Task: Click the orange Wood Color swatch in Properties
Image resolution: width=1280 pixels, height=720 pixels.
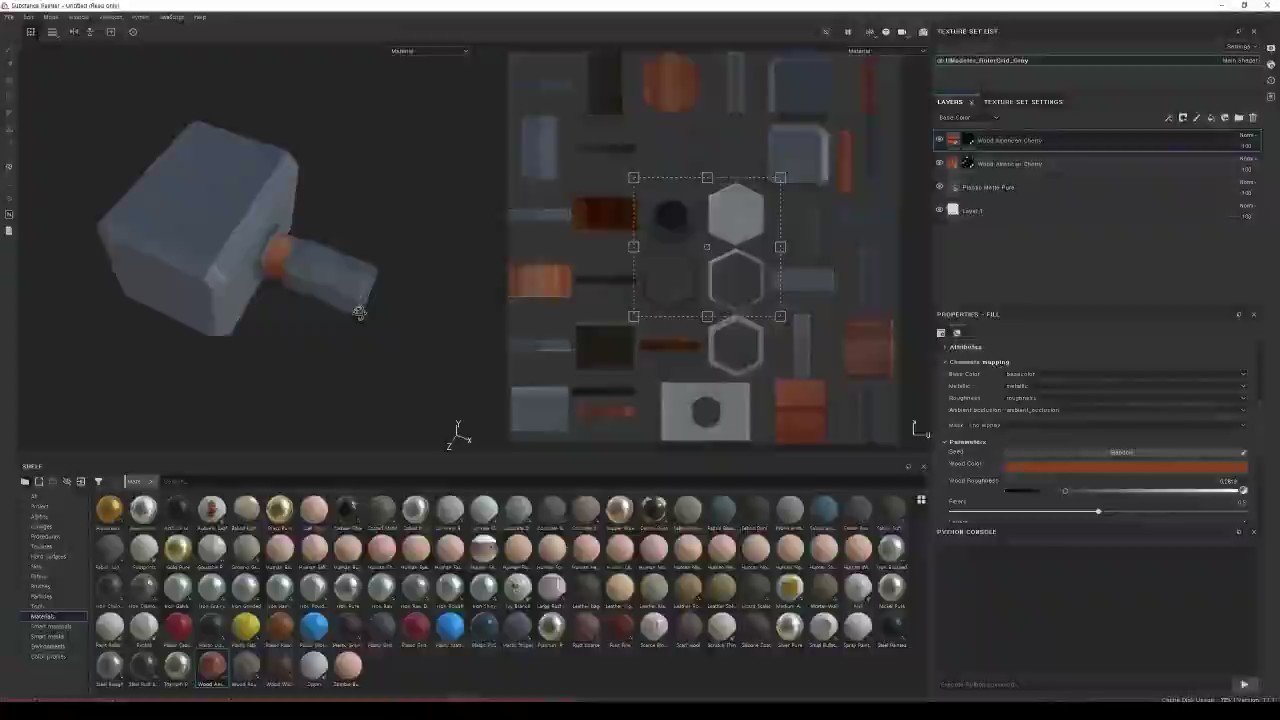Action: [x=1125, y=463]
